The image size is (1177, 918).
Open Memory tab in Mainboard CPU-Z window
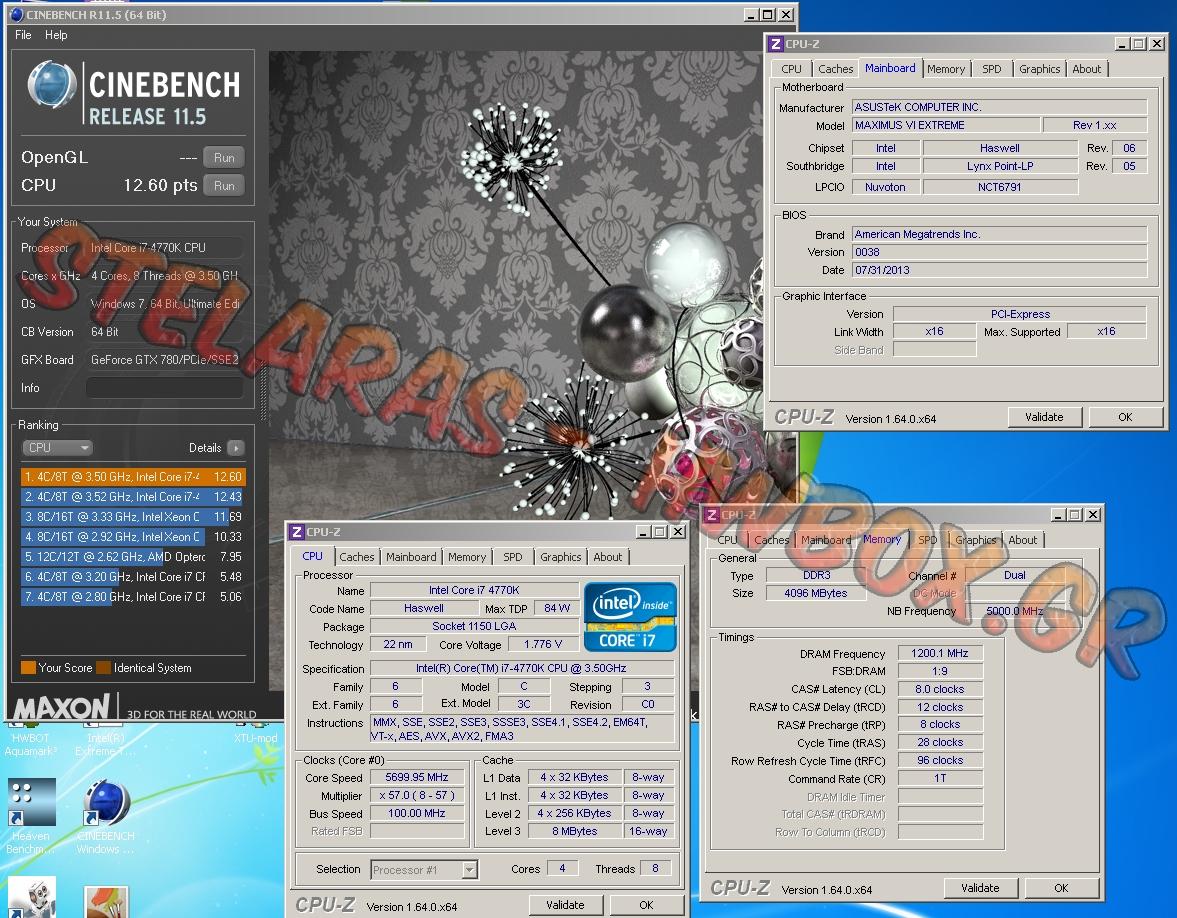(x=946, y=69)
